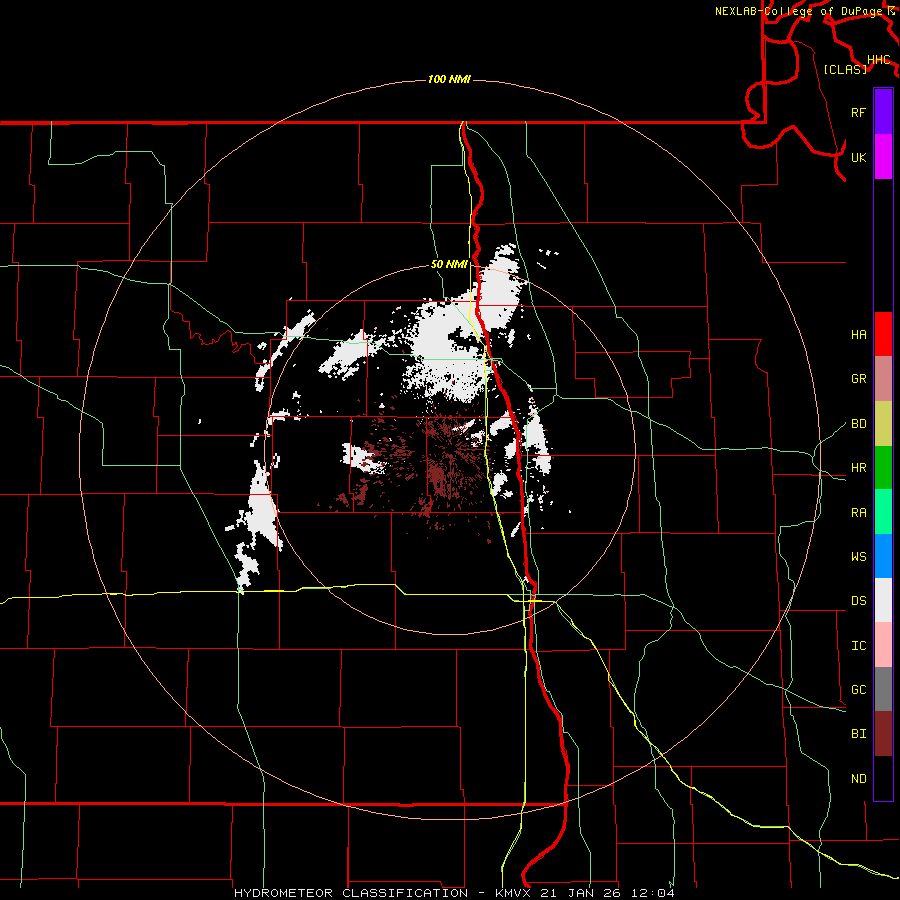Click the IC pink legend swatch

coord(883,645)
